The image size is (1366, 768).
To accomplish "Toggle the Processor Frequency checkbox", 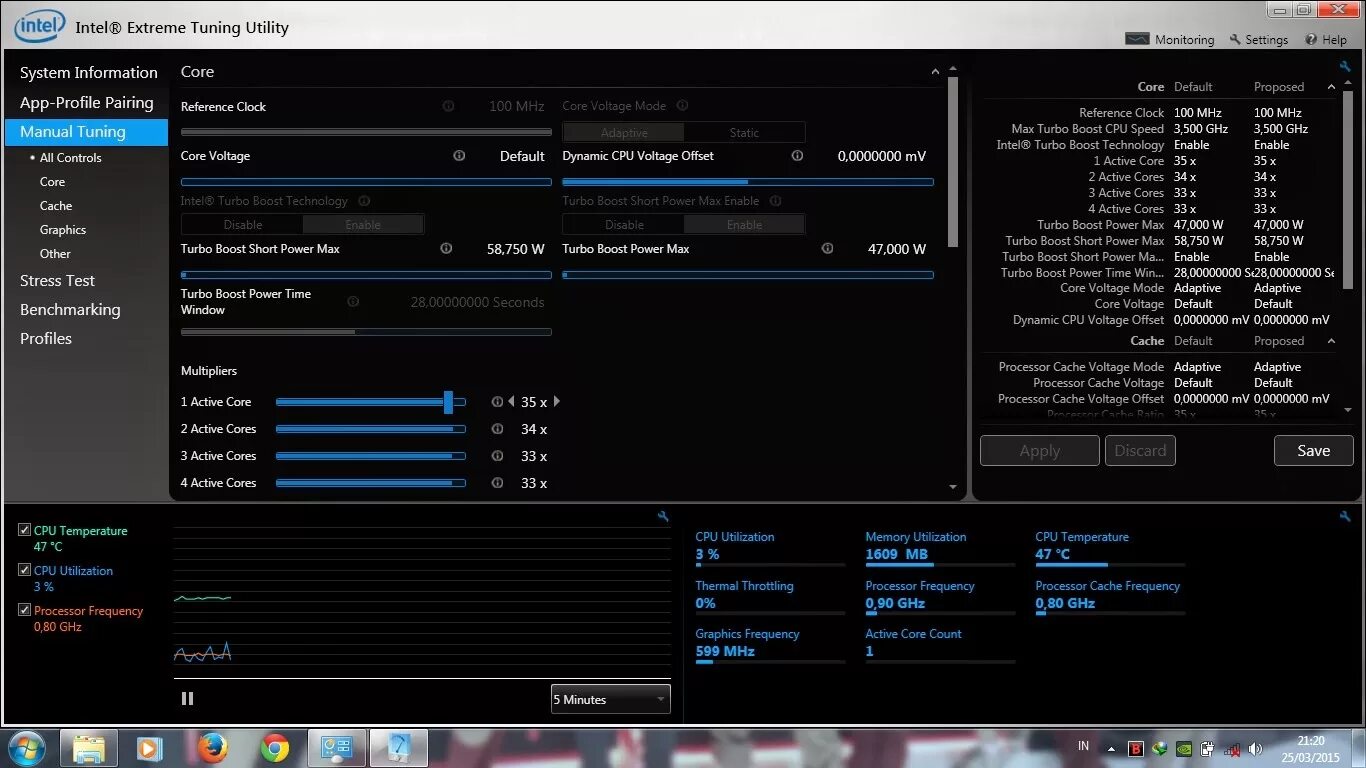I will pyautogui.click(x=25, y=610).
